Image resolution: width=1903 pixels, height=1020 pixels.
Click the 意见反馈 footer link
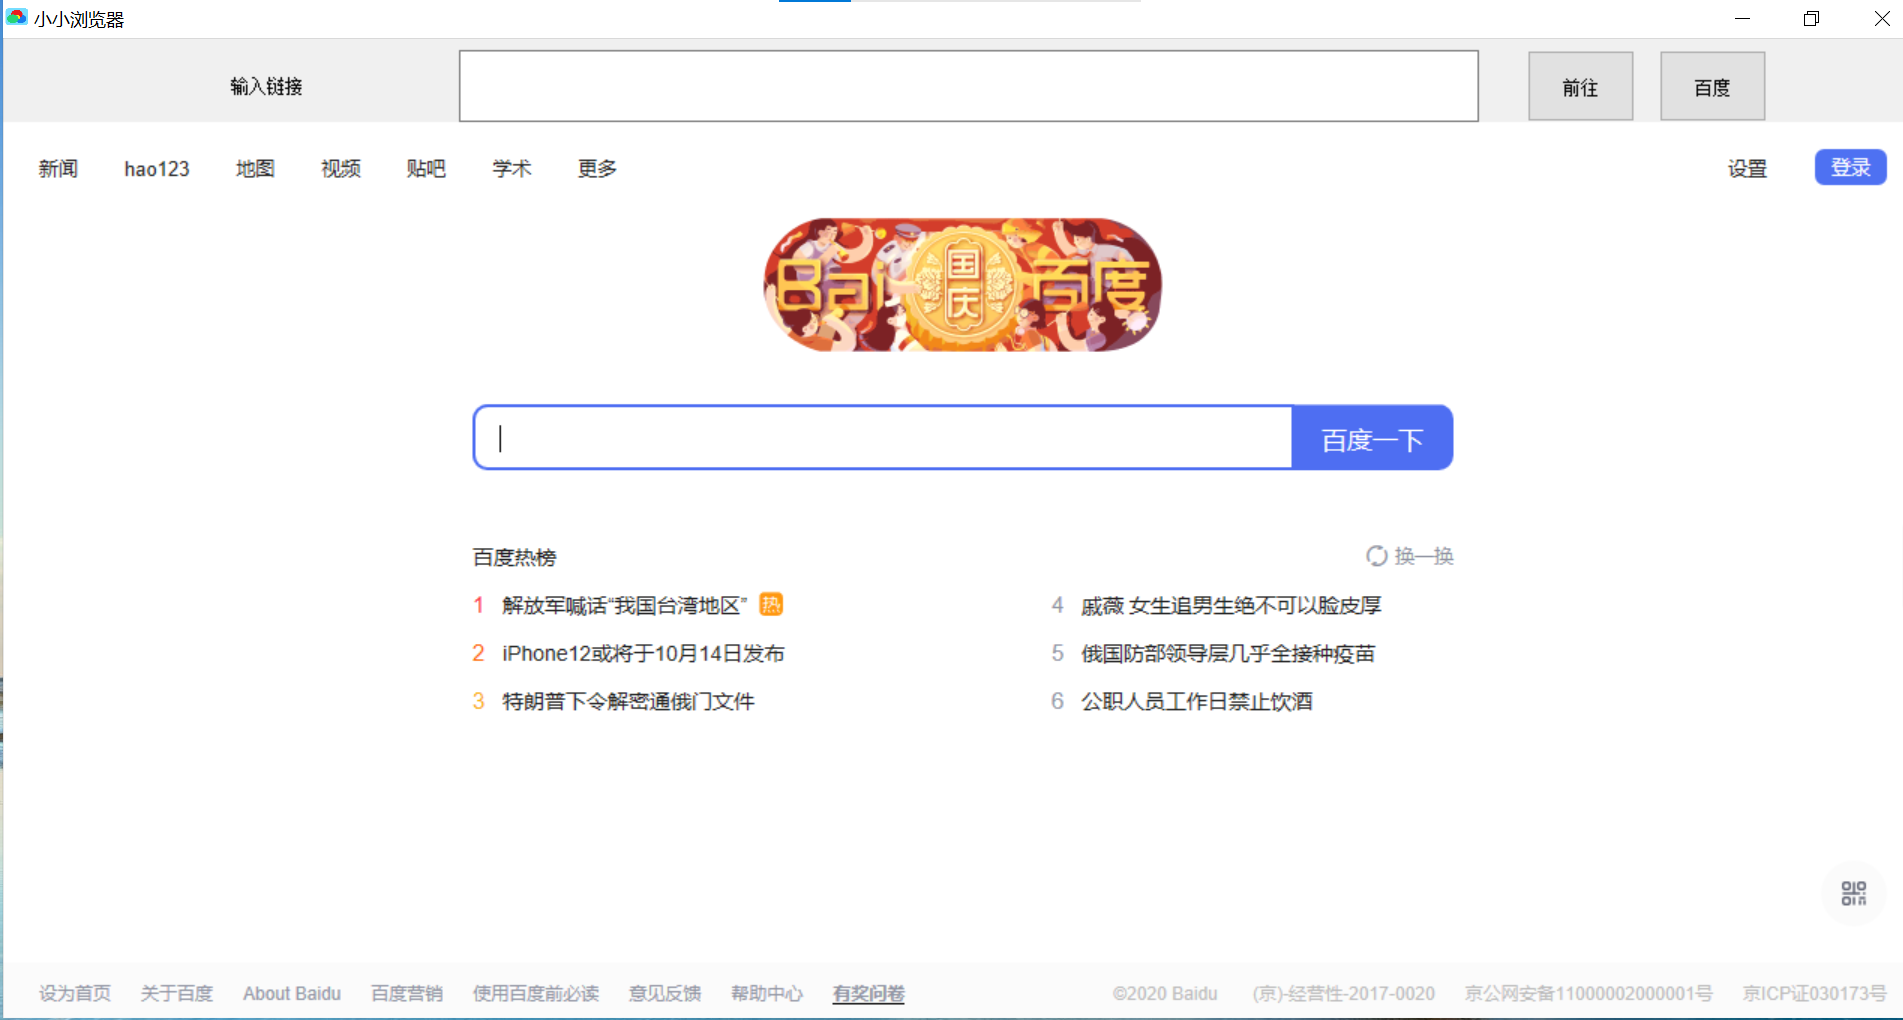665,993
